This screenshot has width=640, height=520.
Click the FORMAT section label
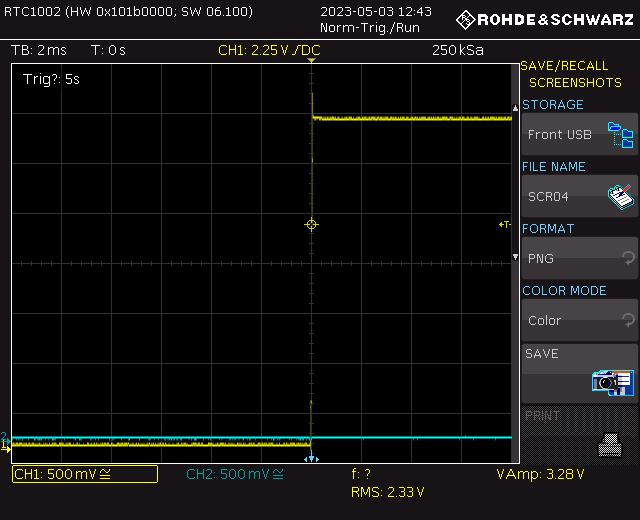click(548, 229)
